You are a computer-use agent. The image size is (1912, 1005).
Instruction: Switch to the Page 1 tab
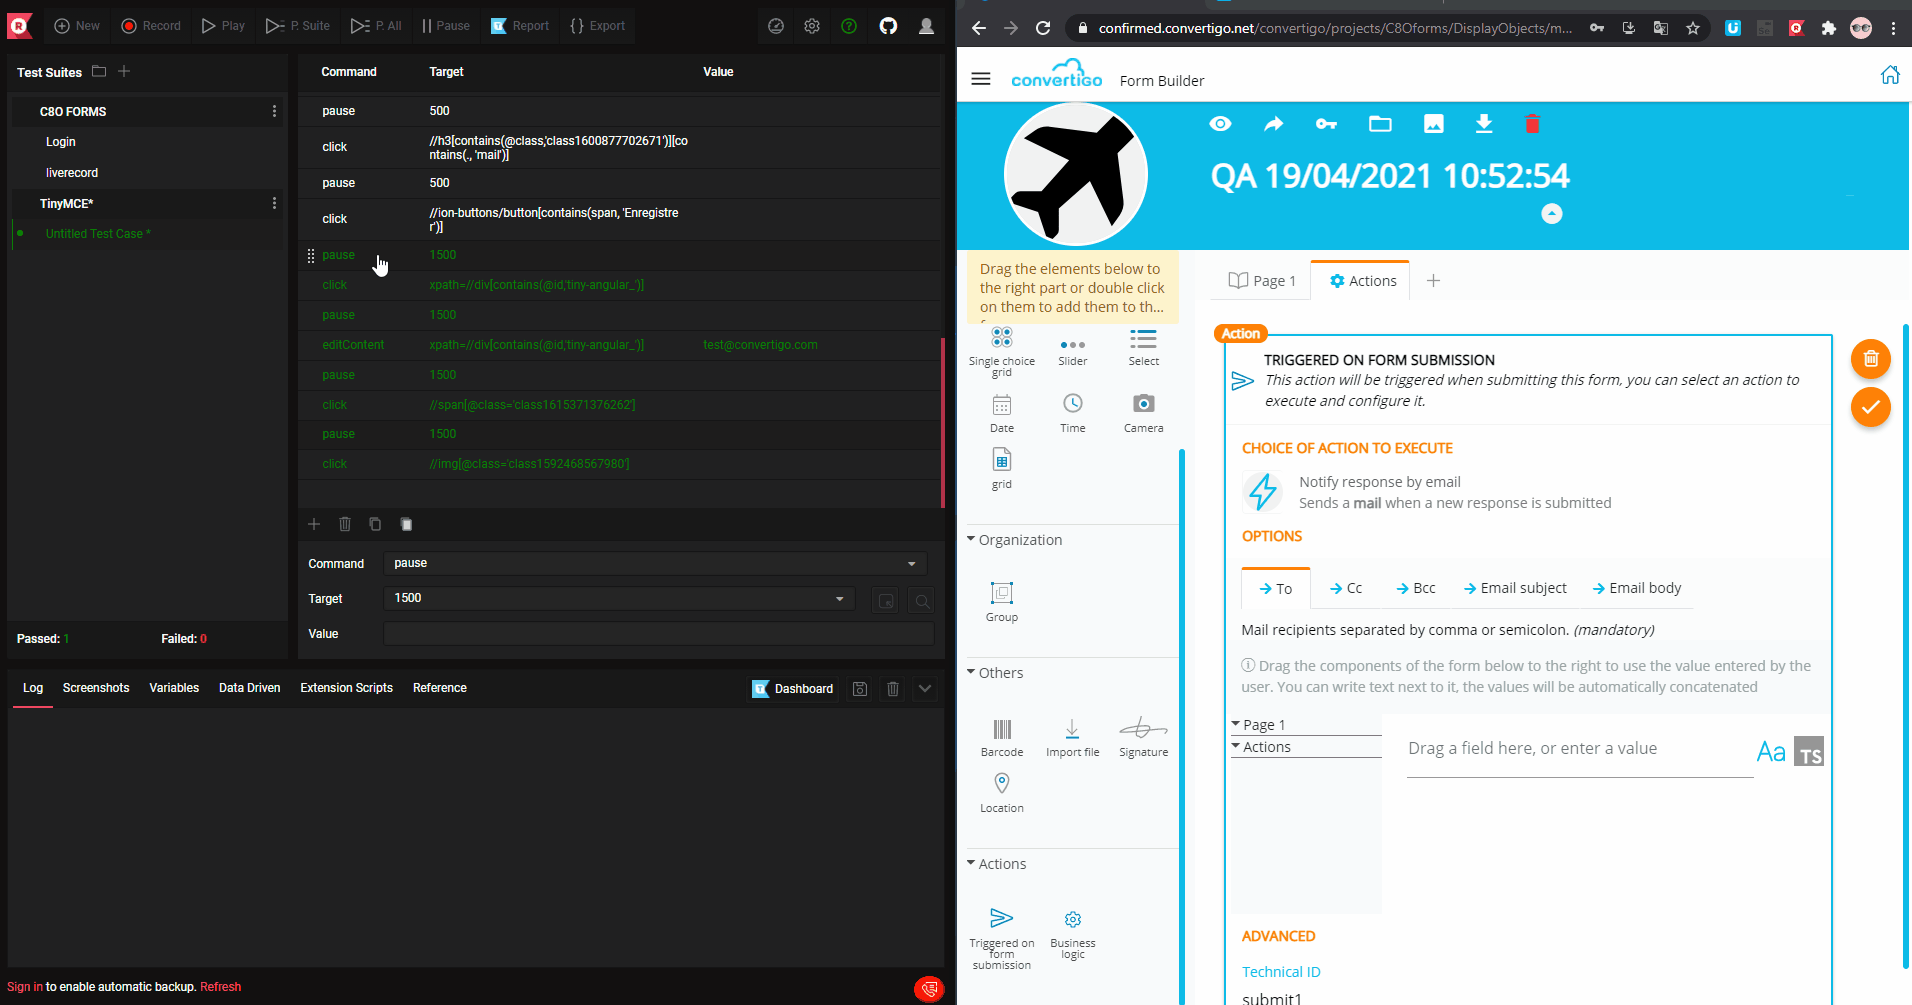(1262, 281)
